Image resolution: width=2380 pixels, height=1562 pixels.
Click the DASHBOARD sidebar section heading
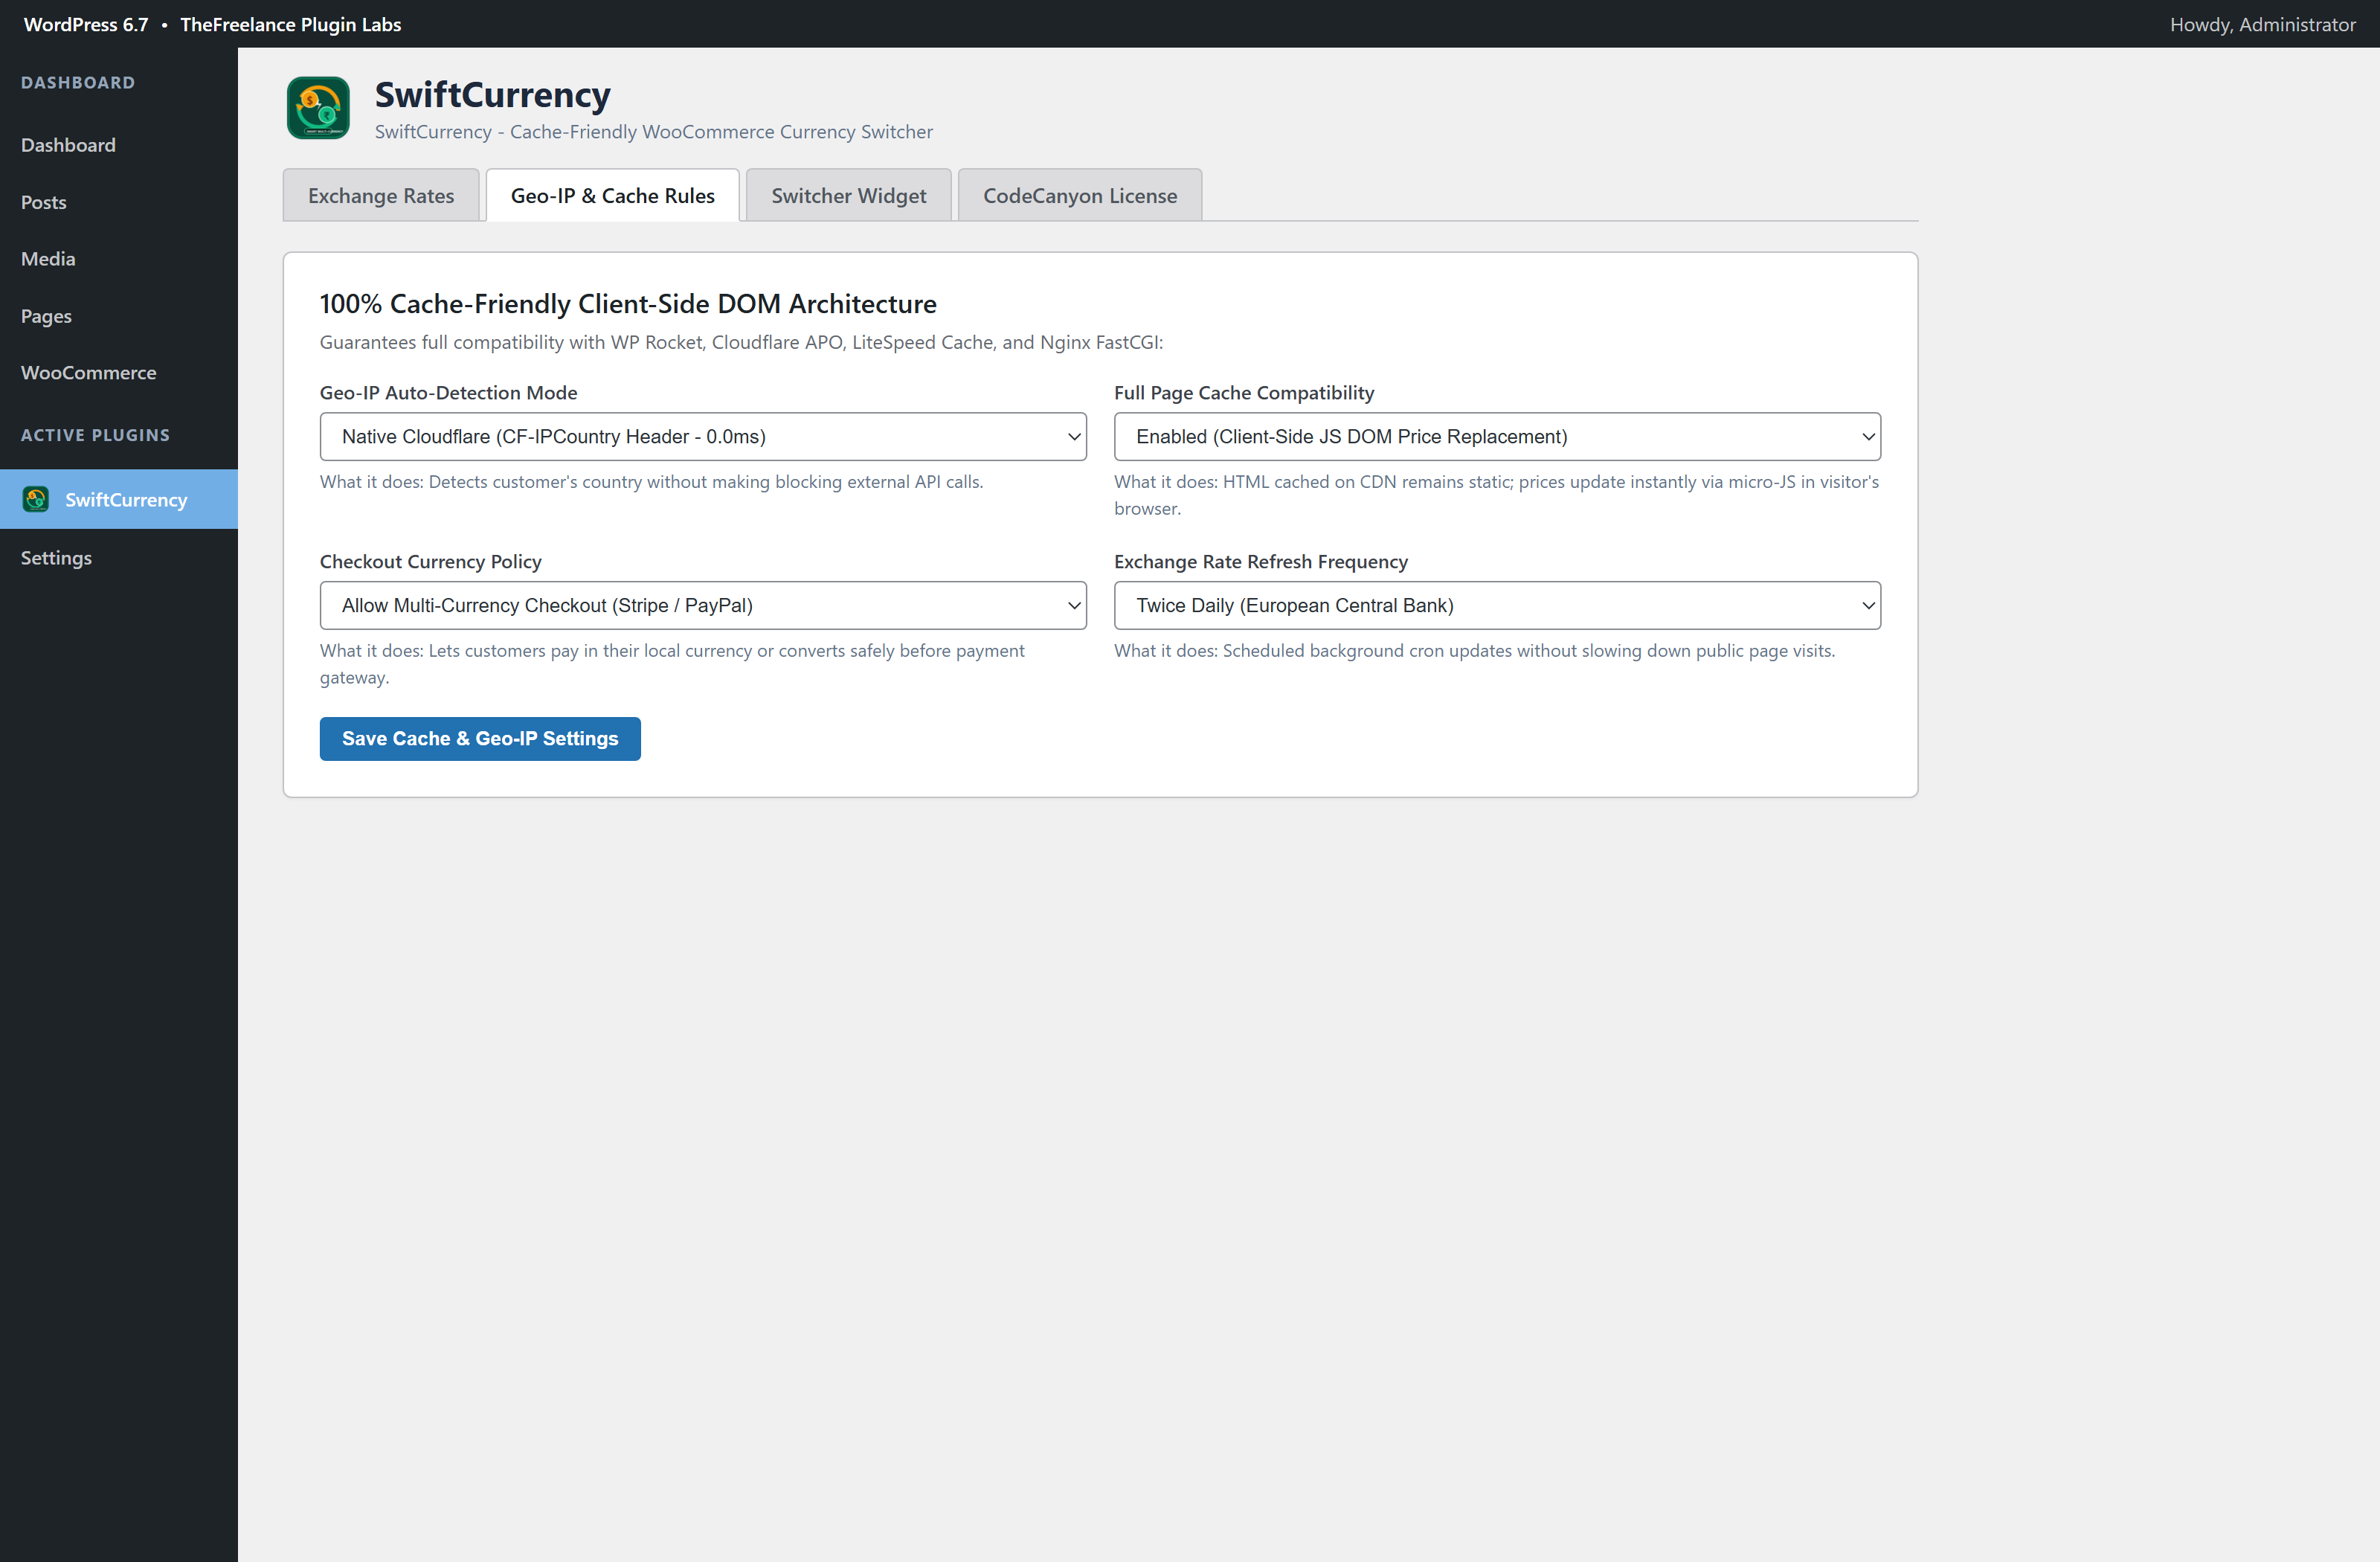[78, 83]
